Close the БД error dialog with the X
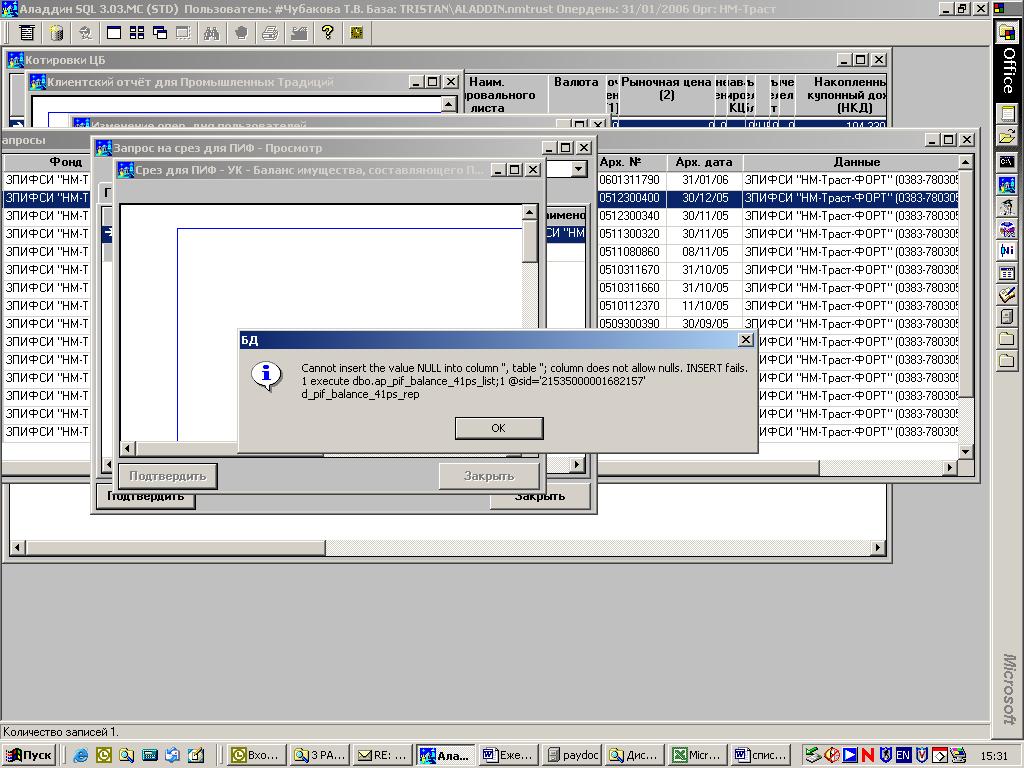The width and height of the screenshot is (1024, 768). point(745,340)
